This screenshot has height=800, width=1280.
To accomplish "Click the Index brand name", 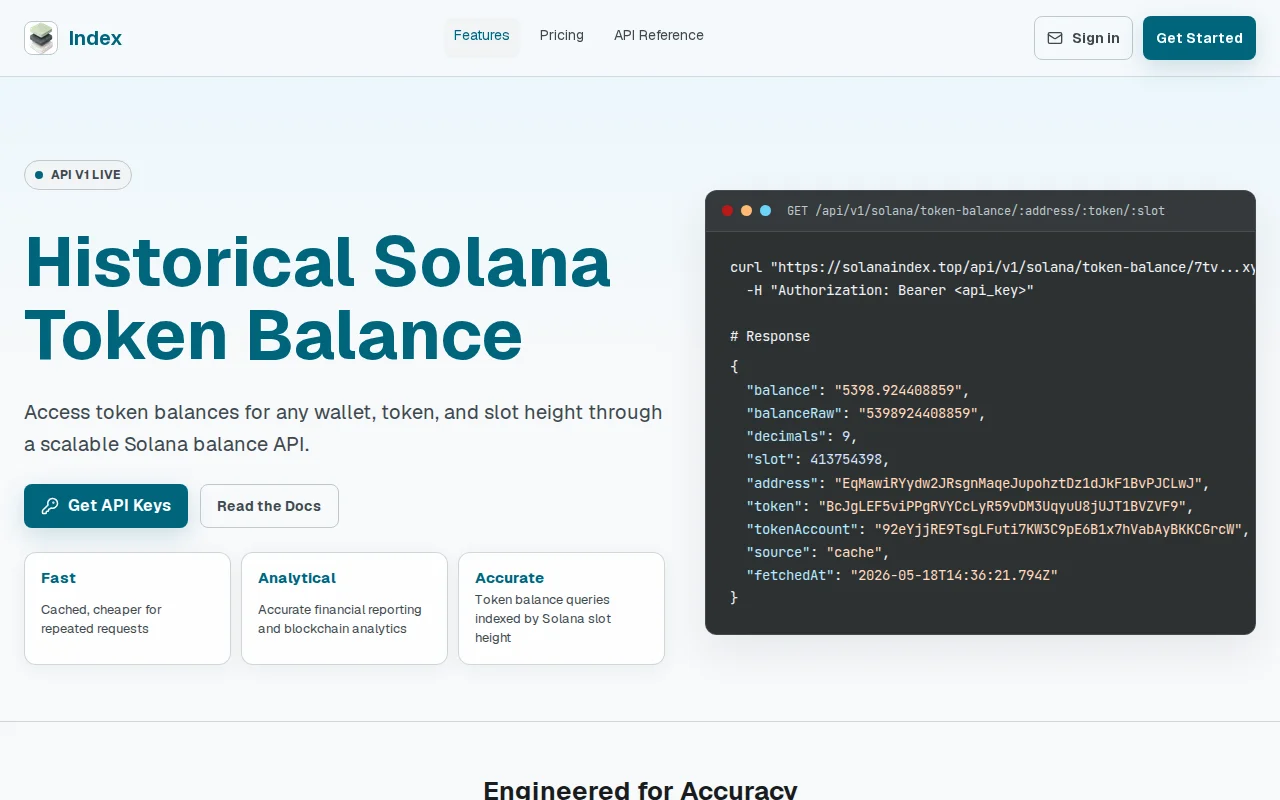I will pyautogui.click(x=95, y=38).
